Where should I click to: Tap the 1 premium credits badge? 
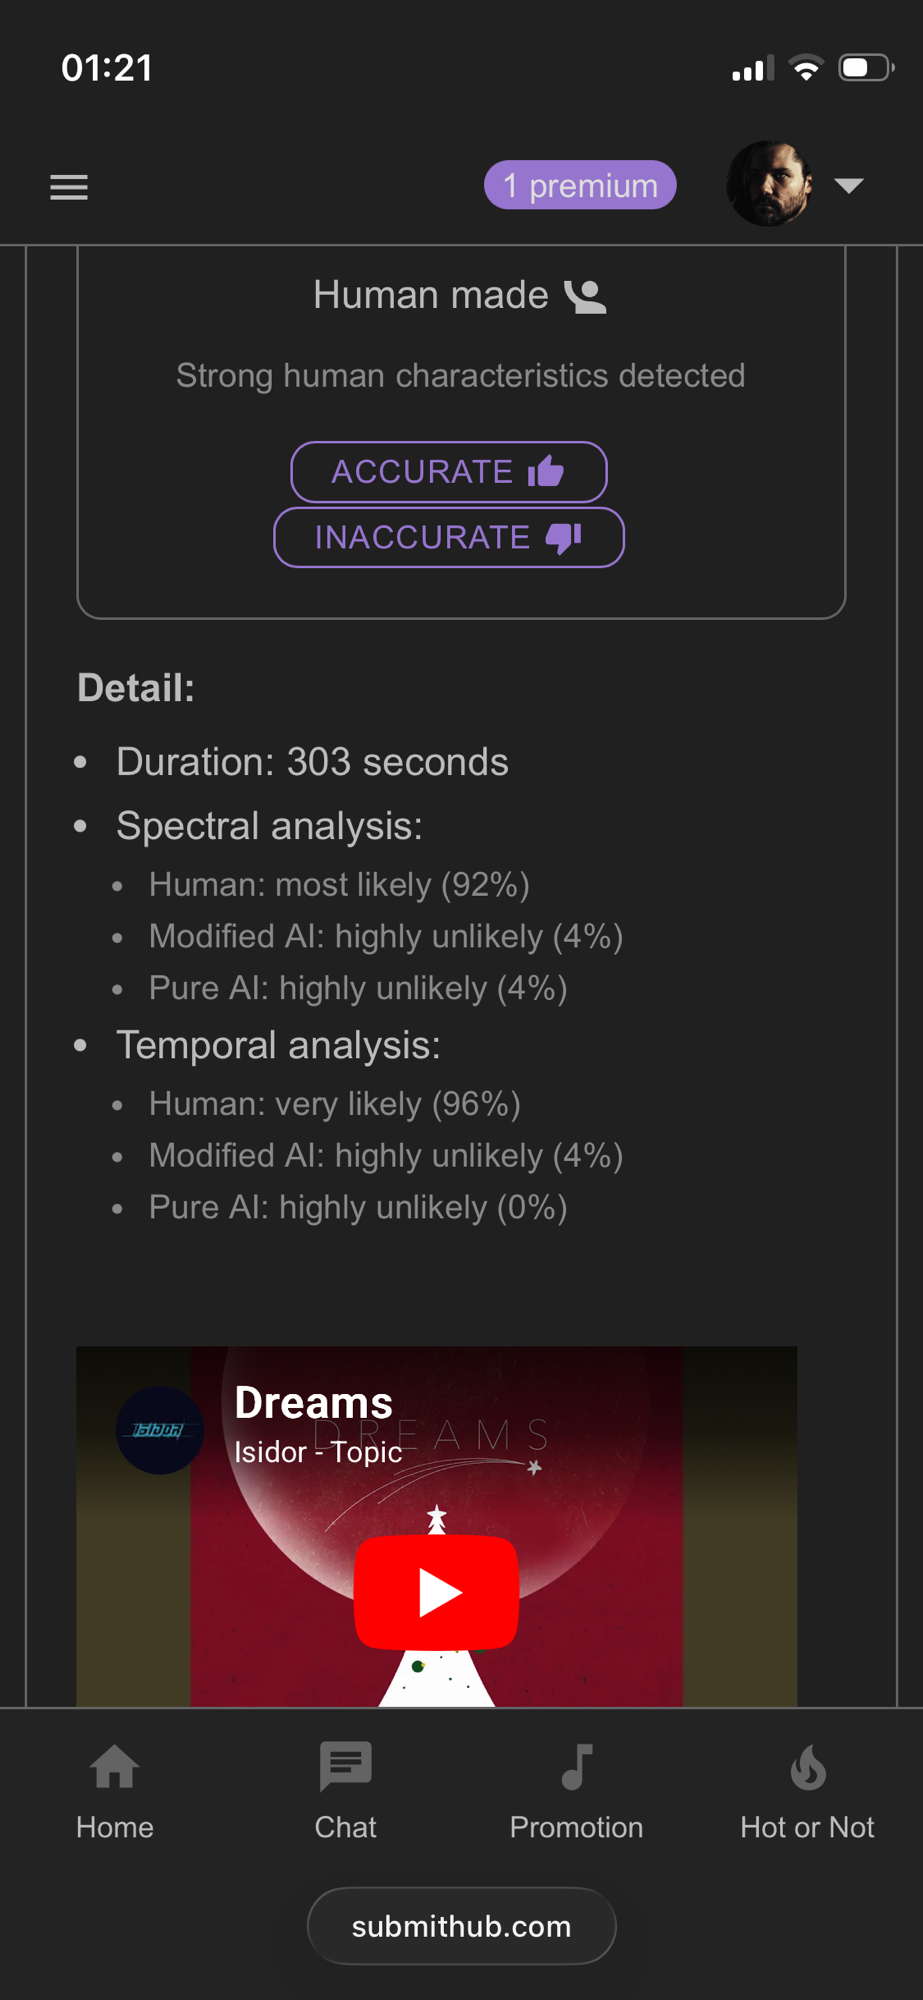(580, 186)
